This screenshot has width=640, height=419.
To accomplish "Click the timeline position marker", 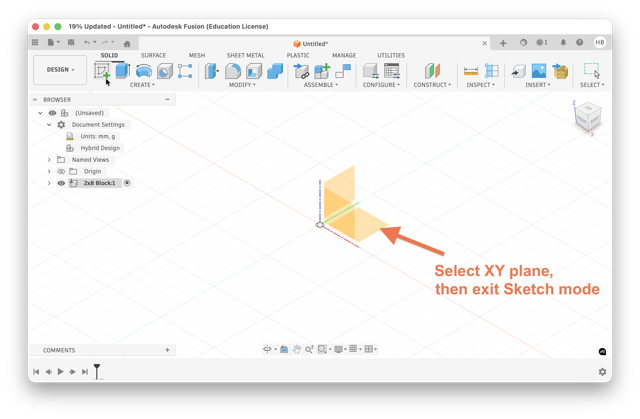I will point(97,371).
